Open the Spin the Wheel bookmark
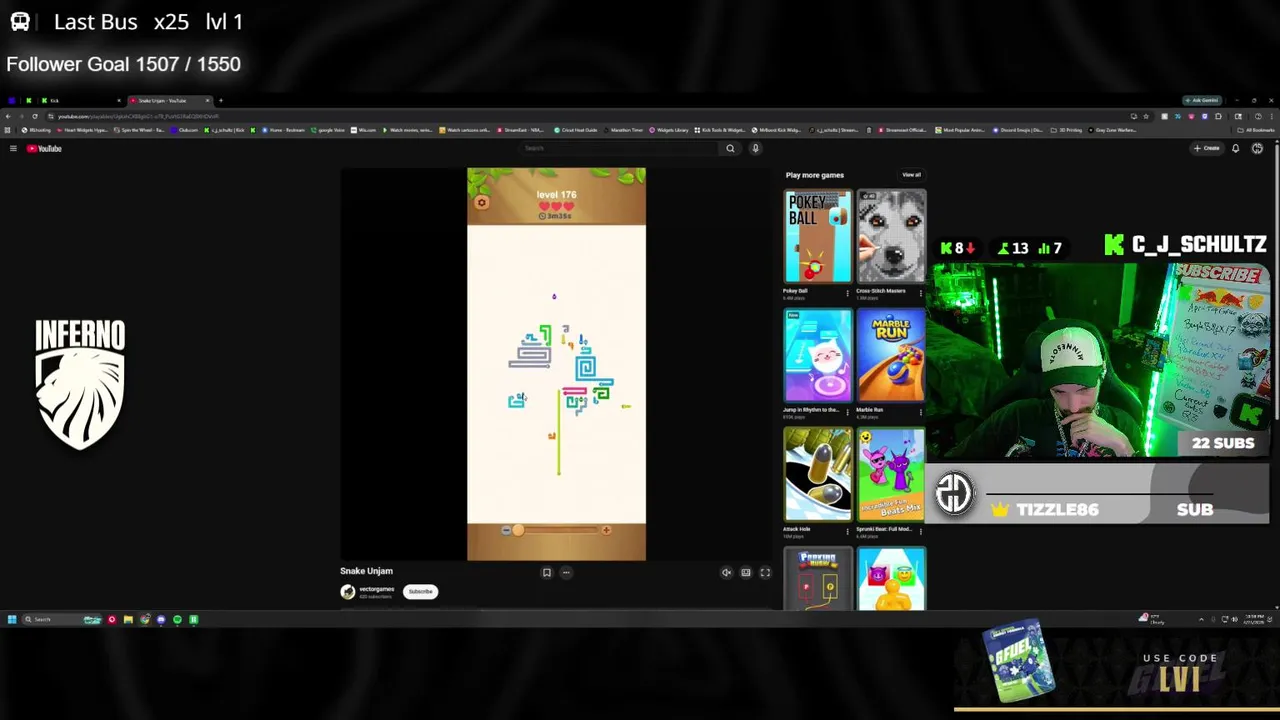 (x=137, y=130)
